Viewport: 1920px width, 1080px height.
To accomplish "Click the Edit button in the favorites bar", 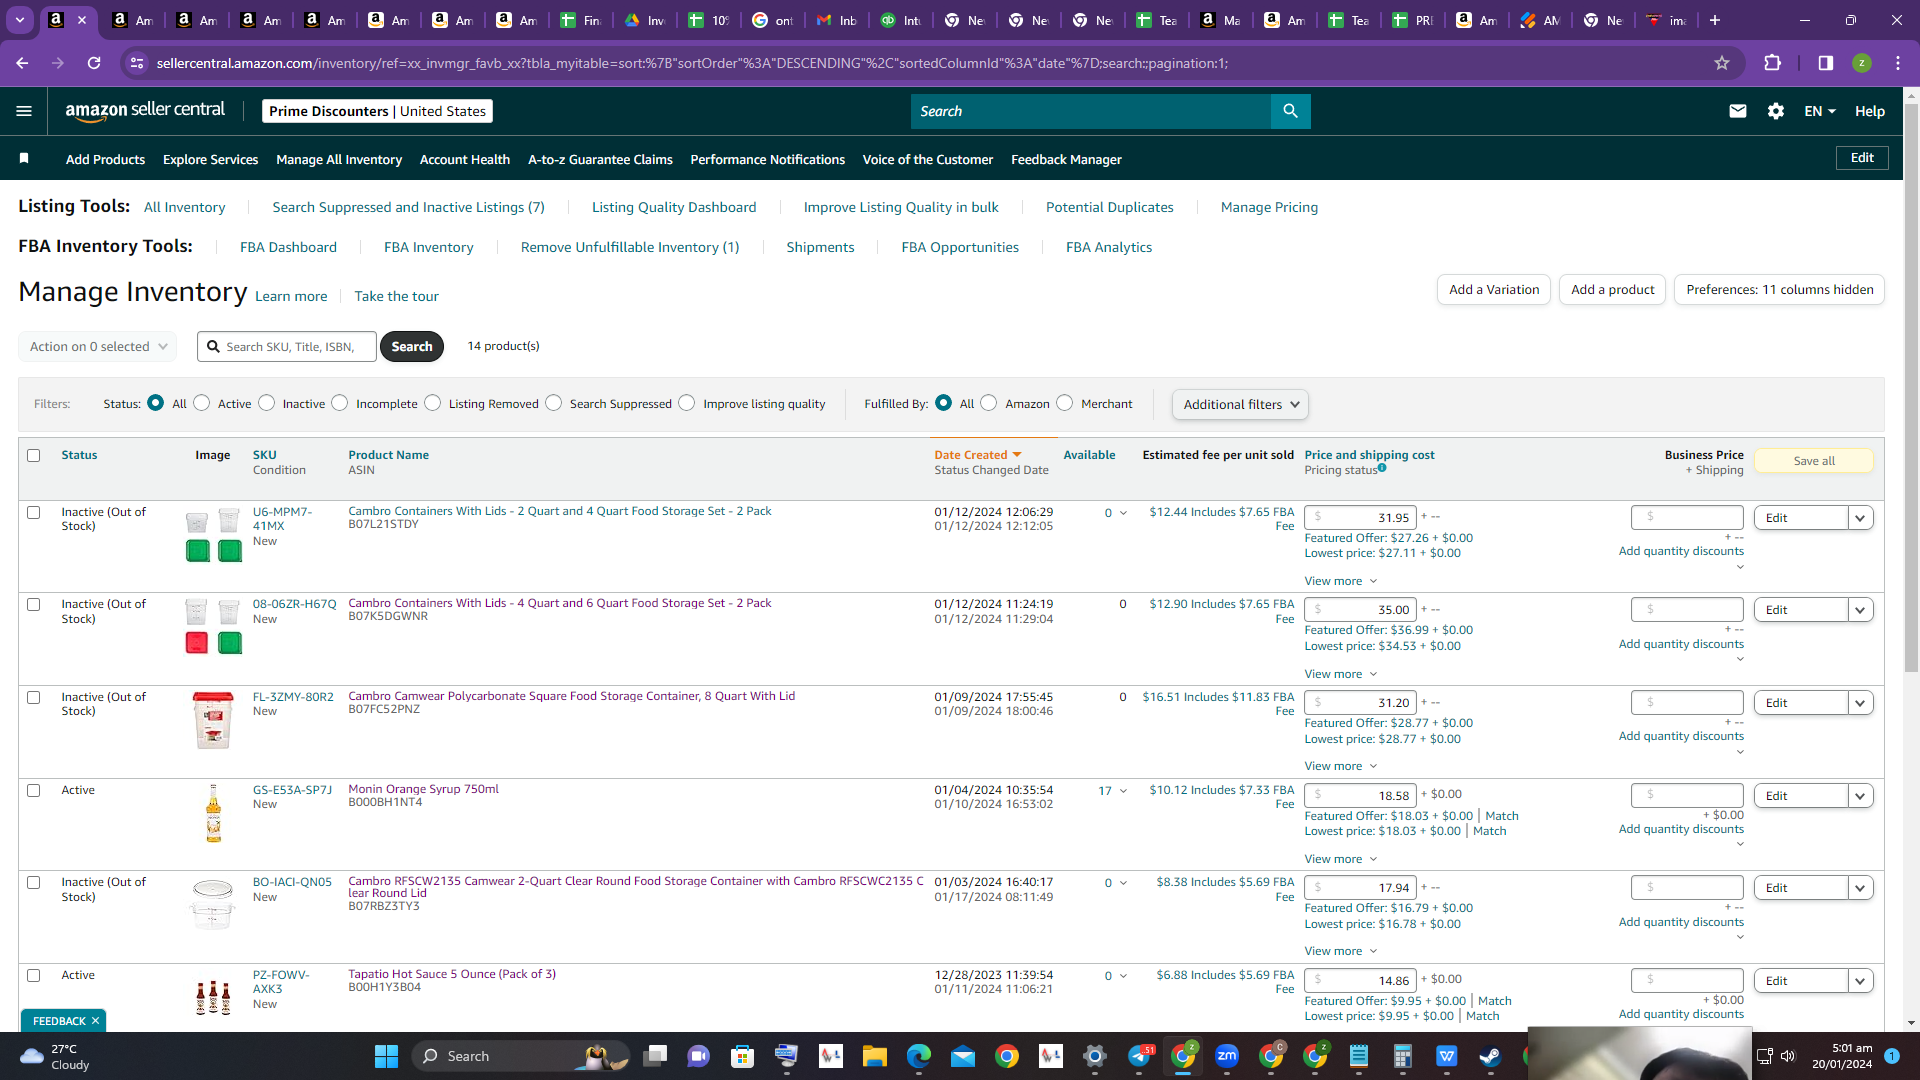I will point(1862,158).
